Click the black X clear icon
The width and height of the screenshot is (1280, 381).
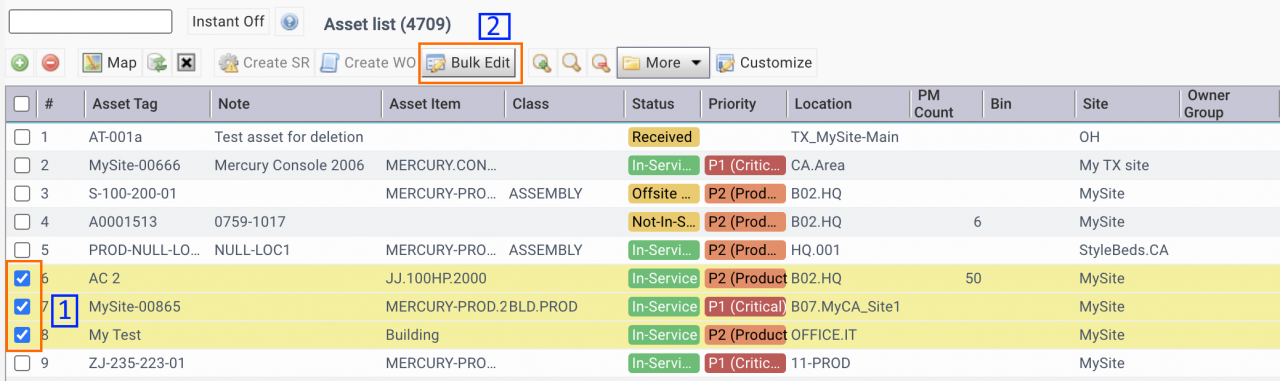[x=185, y=63]
